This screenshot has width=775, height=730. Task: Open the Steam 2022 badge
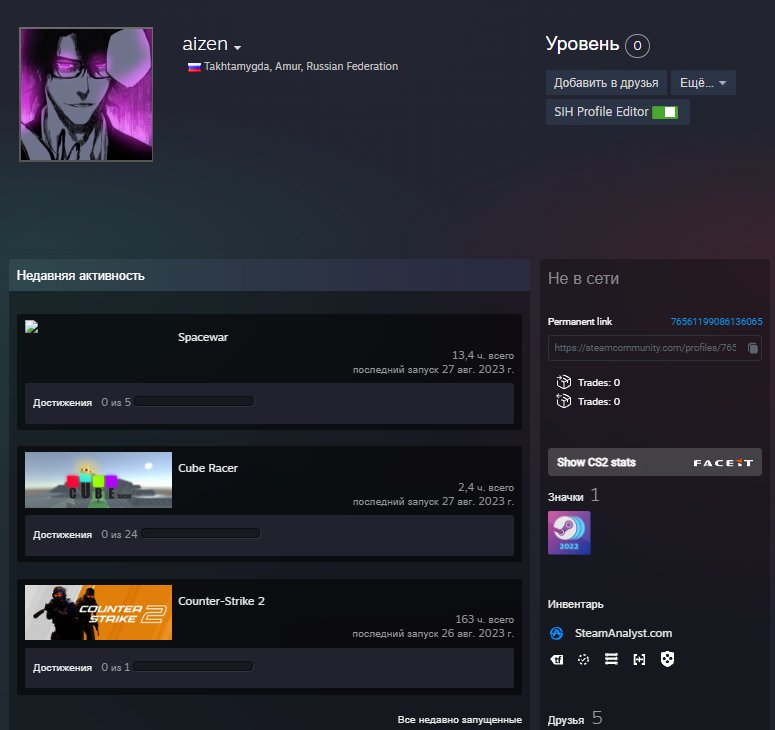(569, 533)
